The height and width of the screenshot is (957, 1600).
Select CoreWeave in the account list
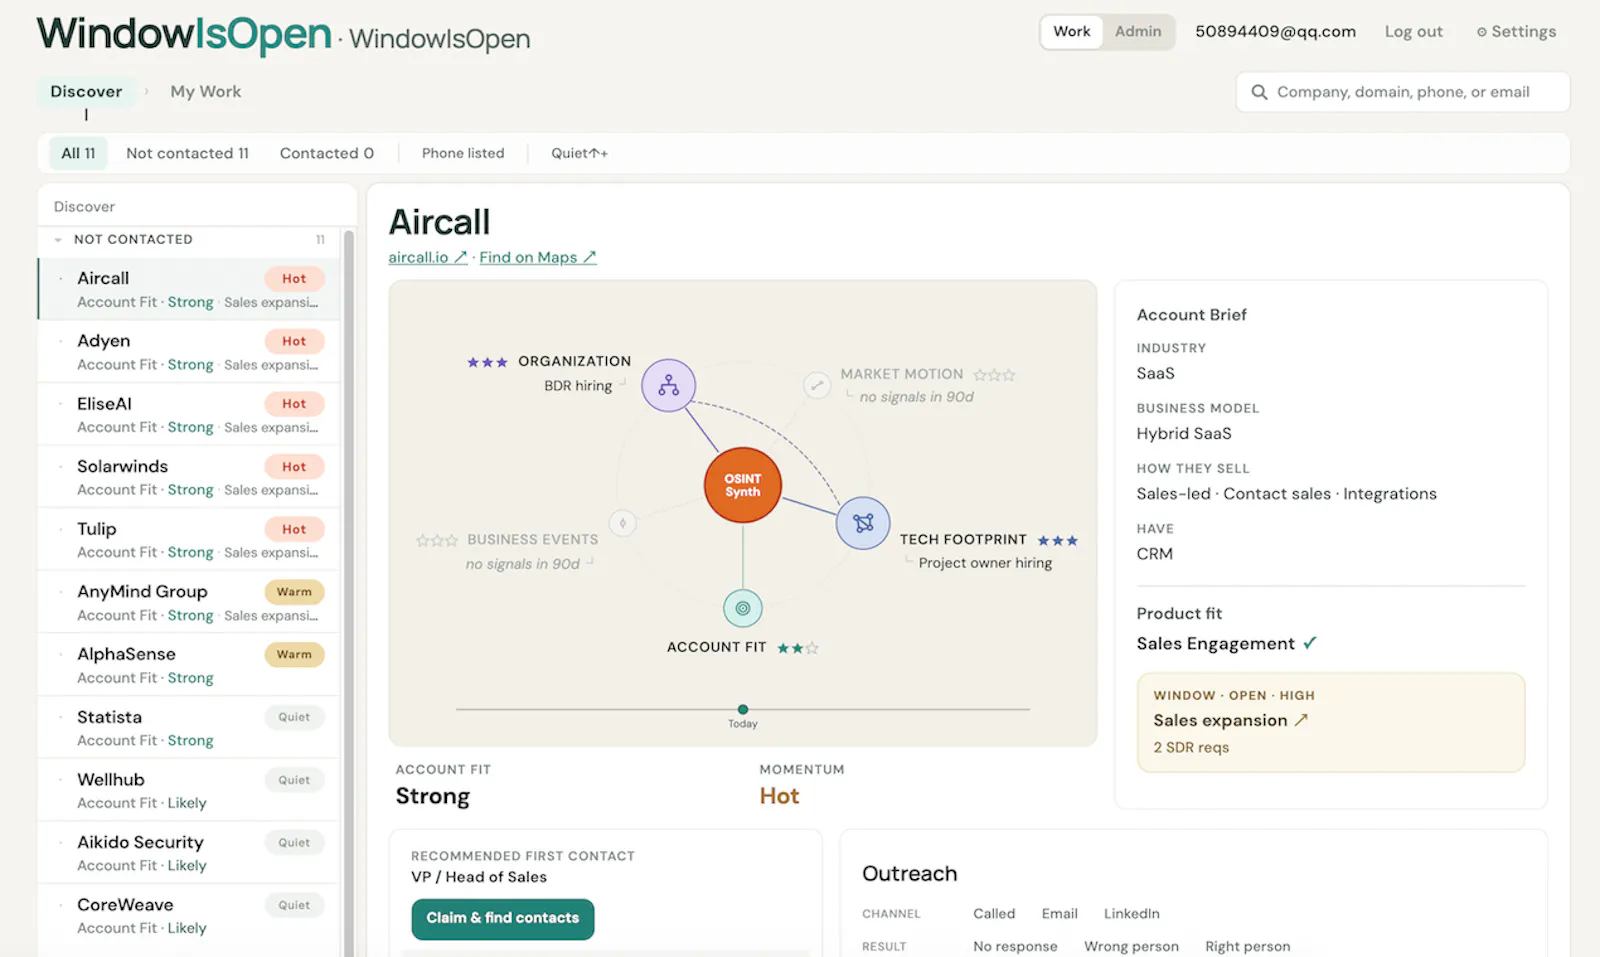pyautogui.click(x=190, y=916)
